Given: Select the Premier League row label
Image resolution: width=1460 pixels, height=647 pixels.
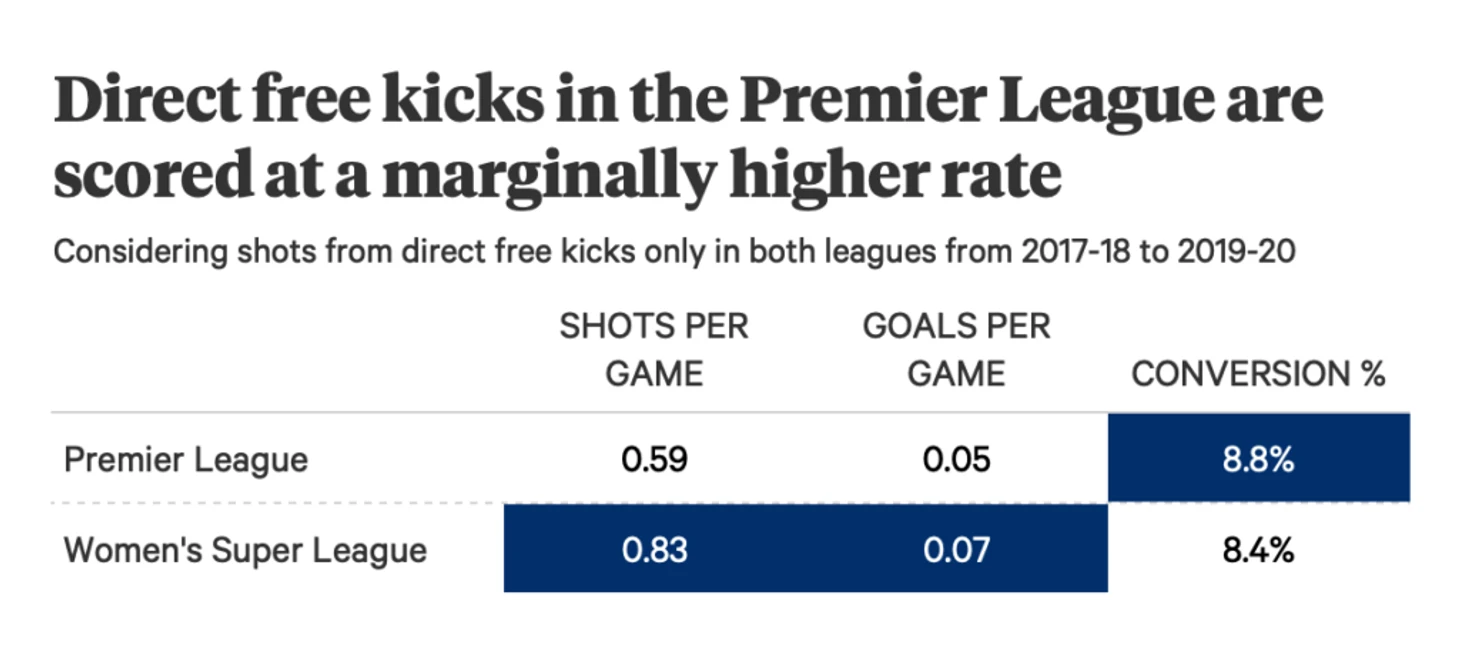Looking at the screenshot, I should (186, 460).
